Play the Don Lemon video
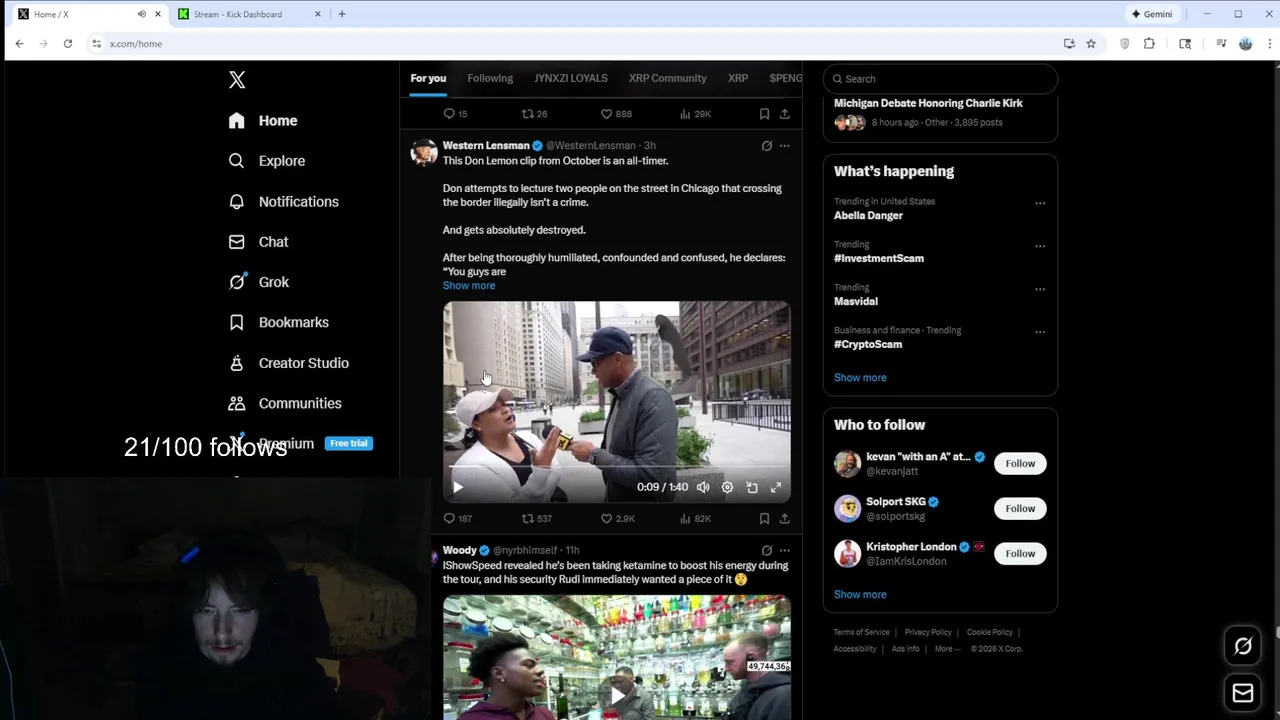Screen dimensions: 1280x720 458,487
